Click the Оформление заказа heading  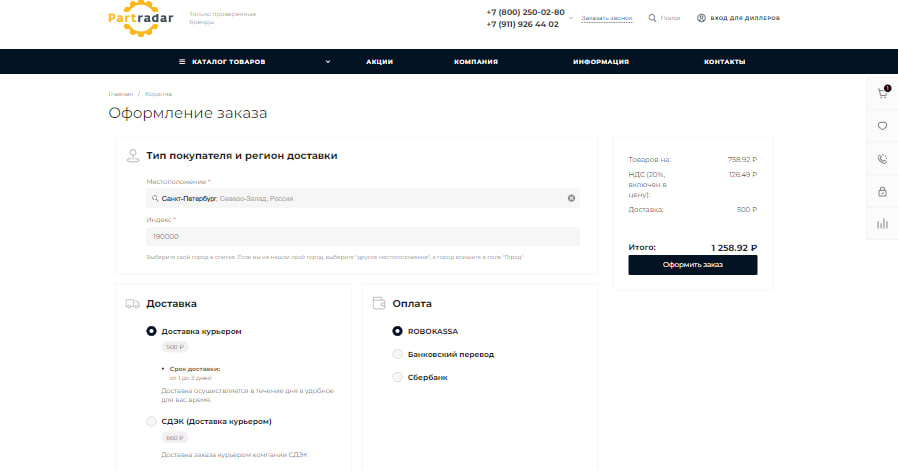(188, 113)
